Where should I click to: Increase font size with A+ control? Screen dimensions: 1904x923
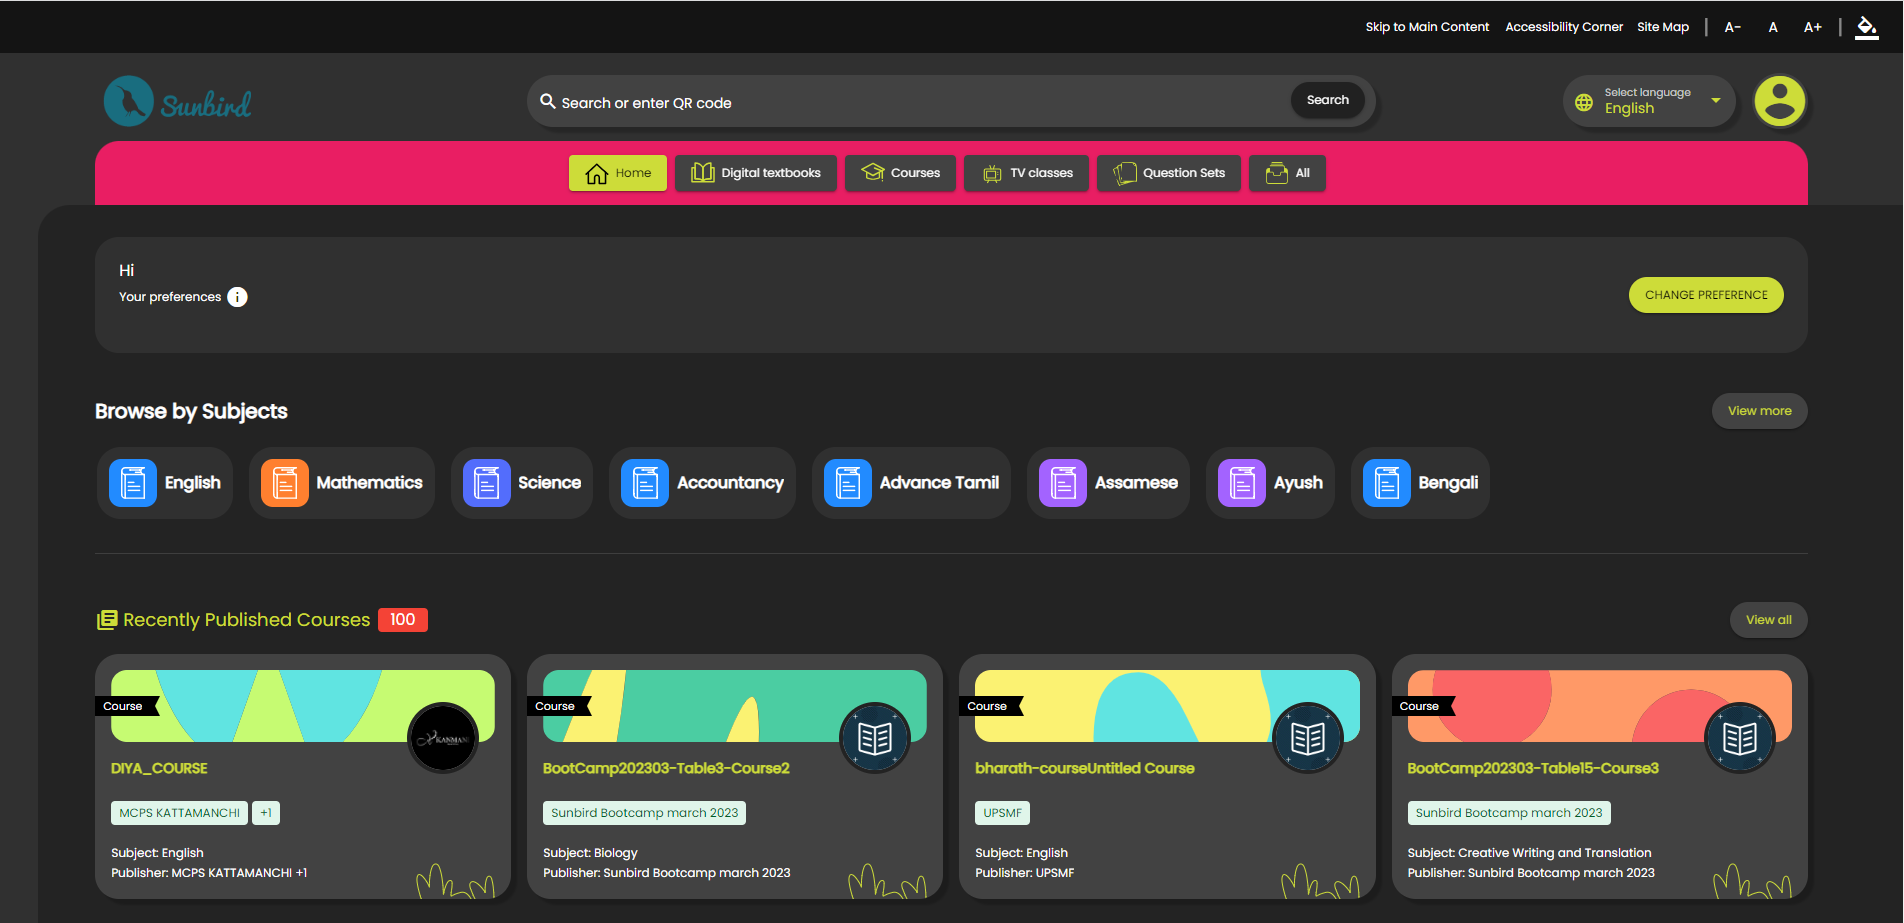point(1812,27)
